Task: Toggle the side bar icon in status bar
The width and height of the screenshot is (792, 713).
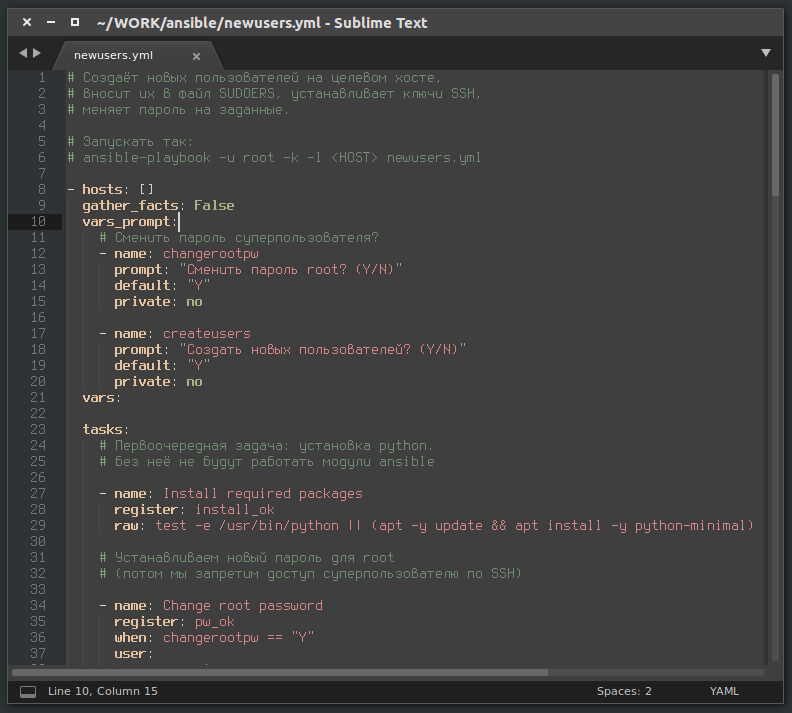Action: click(x=28, y=691)
